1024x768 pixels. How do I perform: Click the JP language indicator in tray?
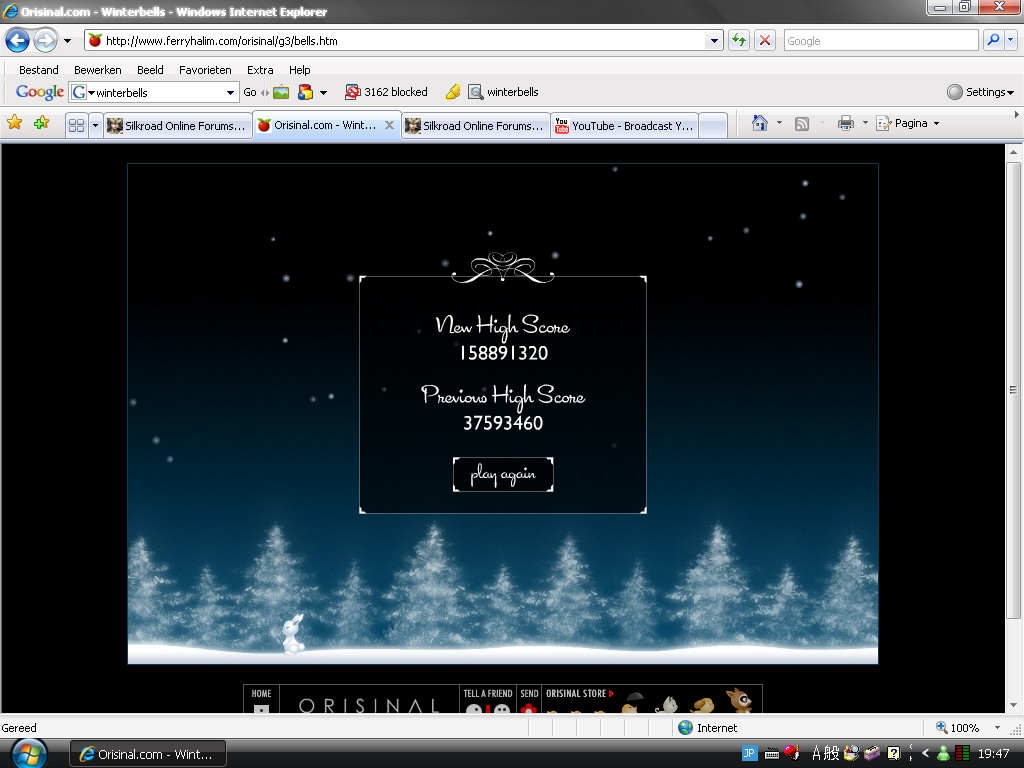(x=749, y=754)
